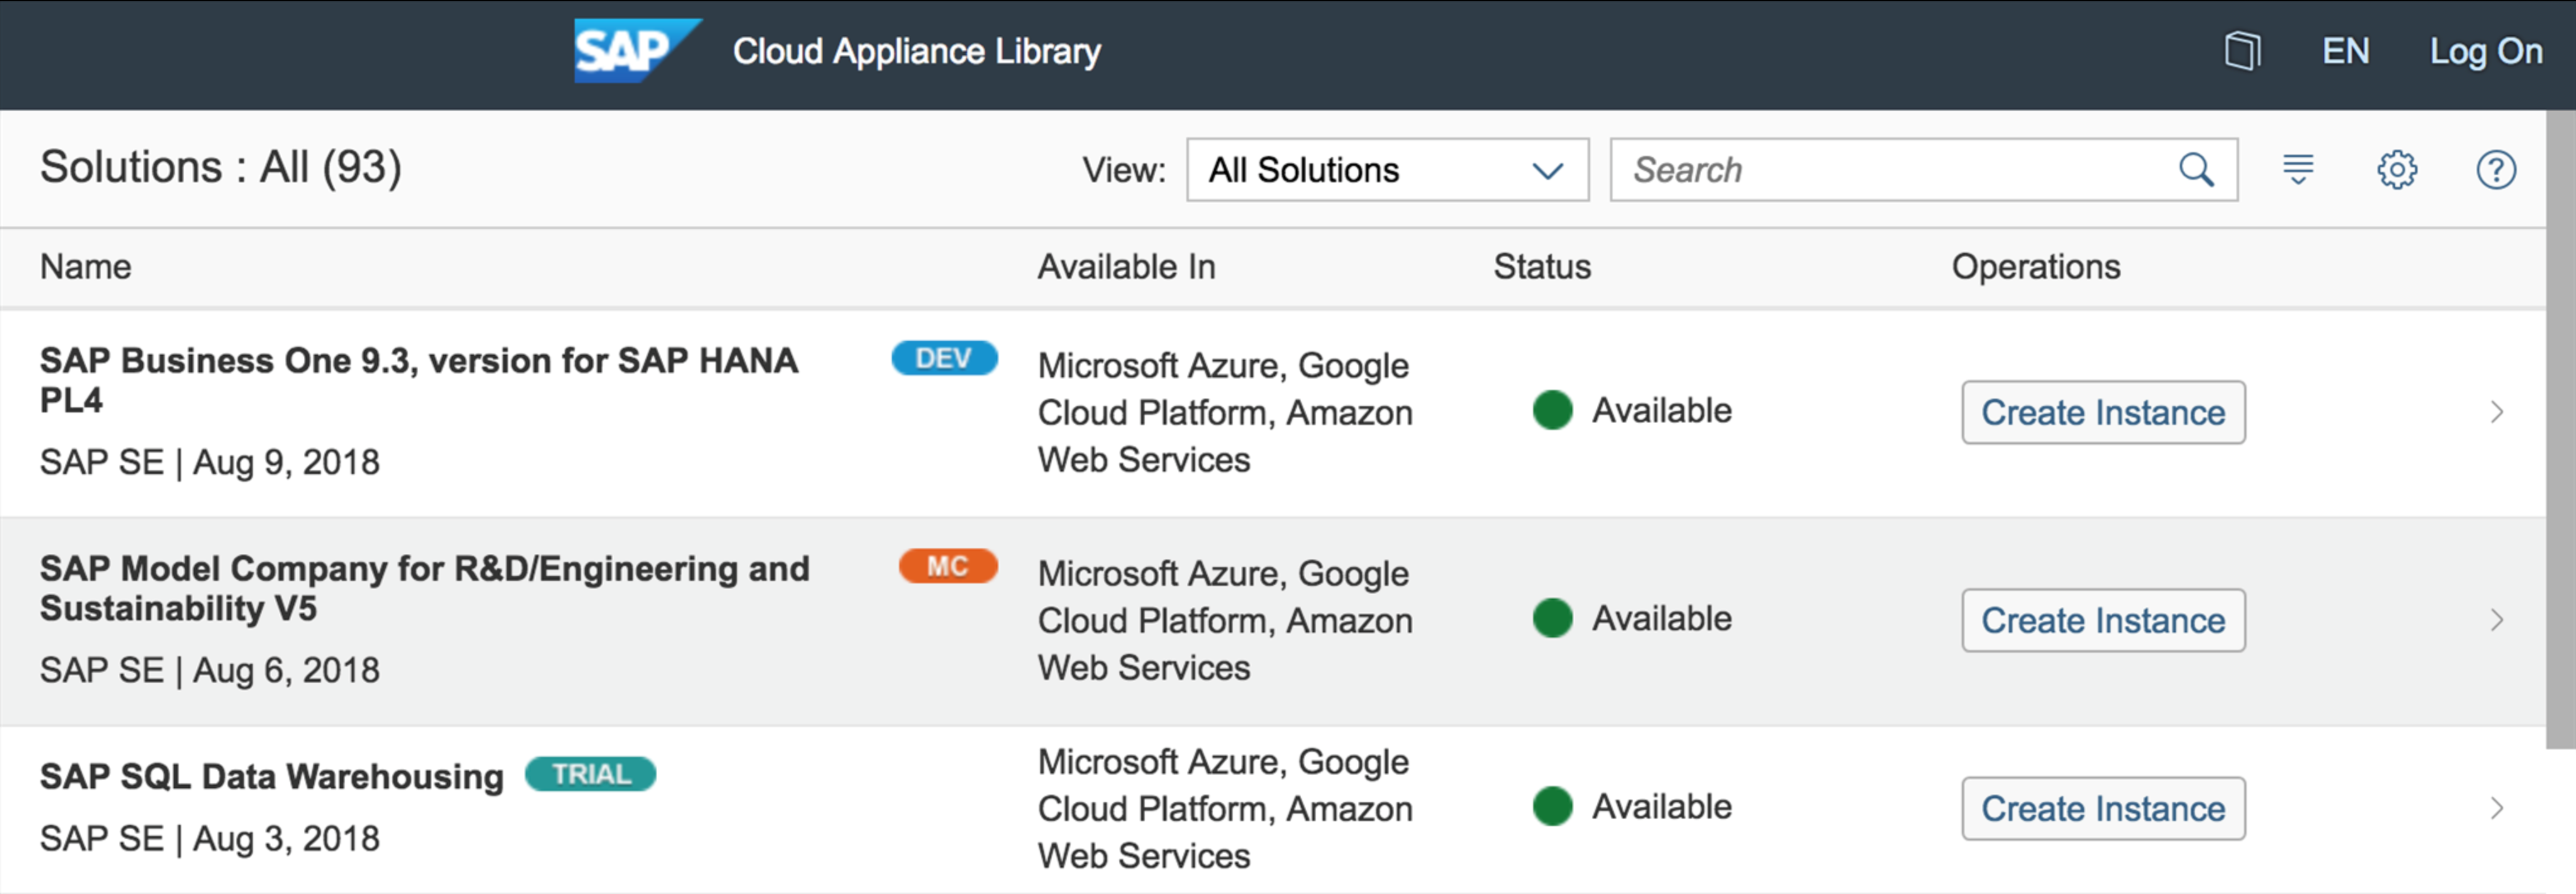The image size is (2576, 894).
Task: Click Solutions : All (93) title
Action: (221, 167)
